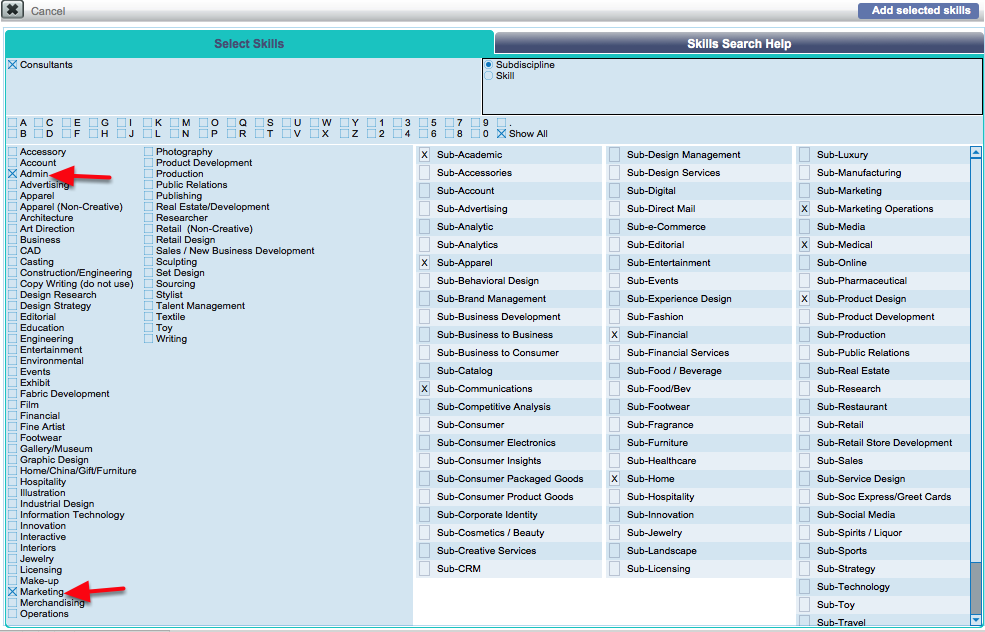The height and width of the screenshot is (632, 985).
Task: Switch to the Select Skills tab
Action: [249, 43]
